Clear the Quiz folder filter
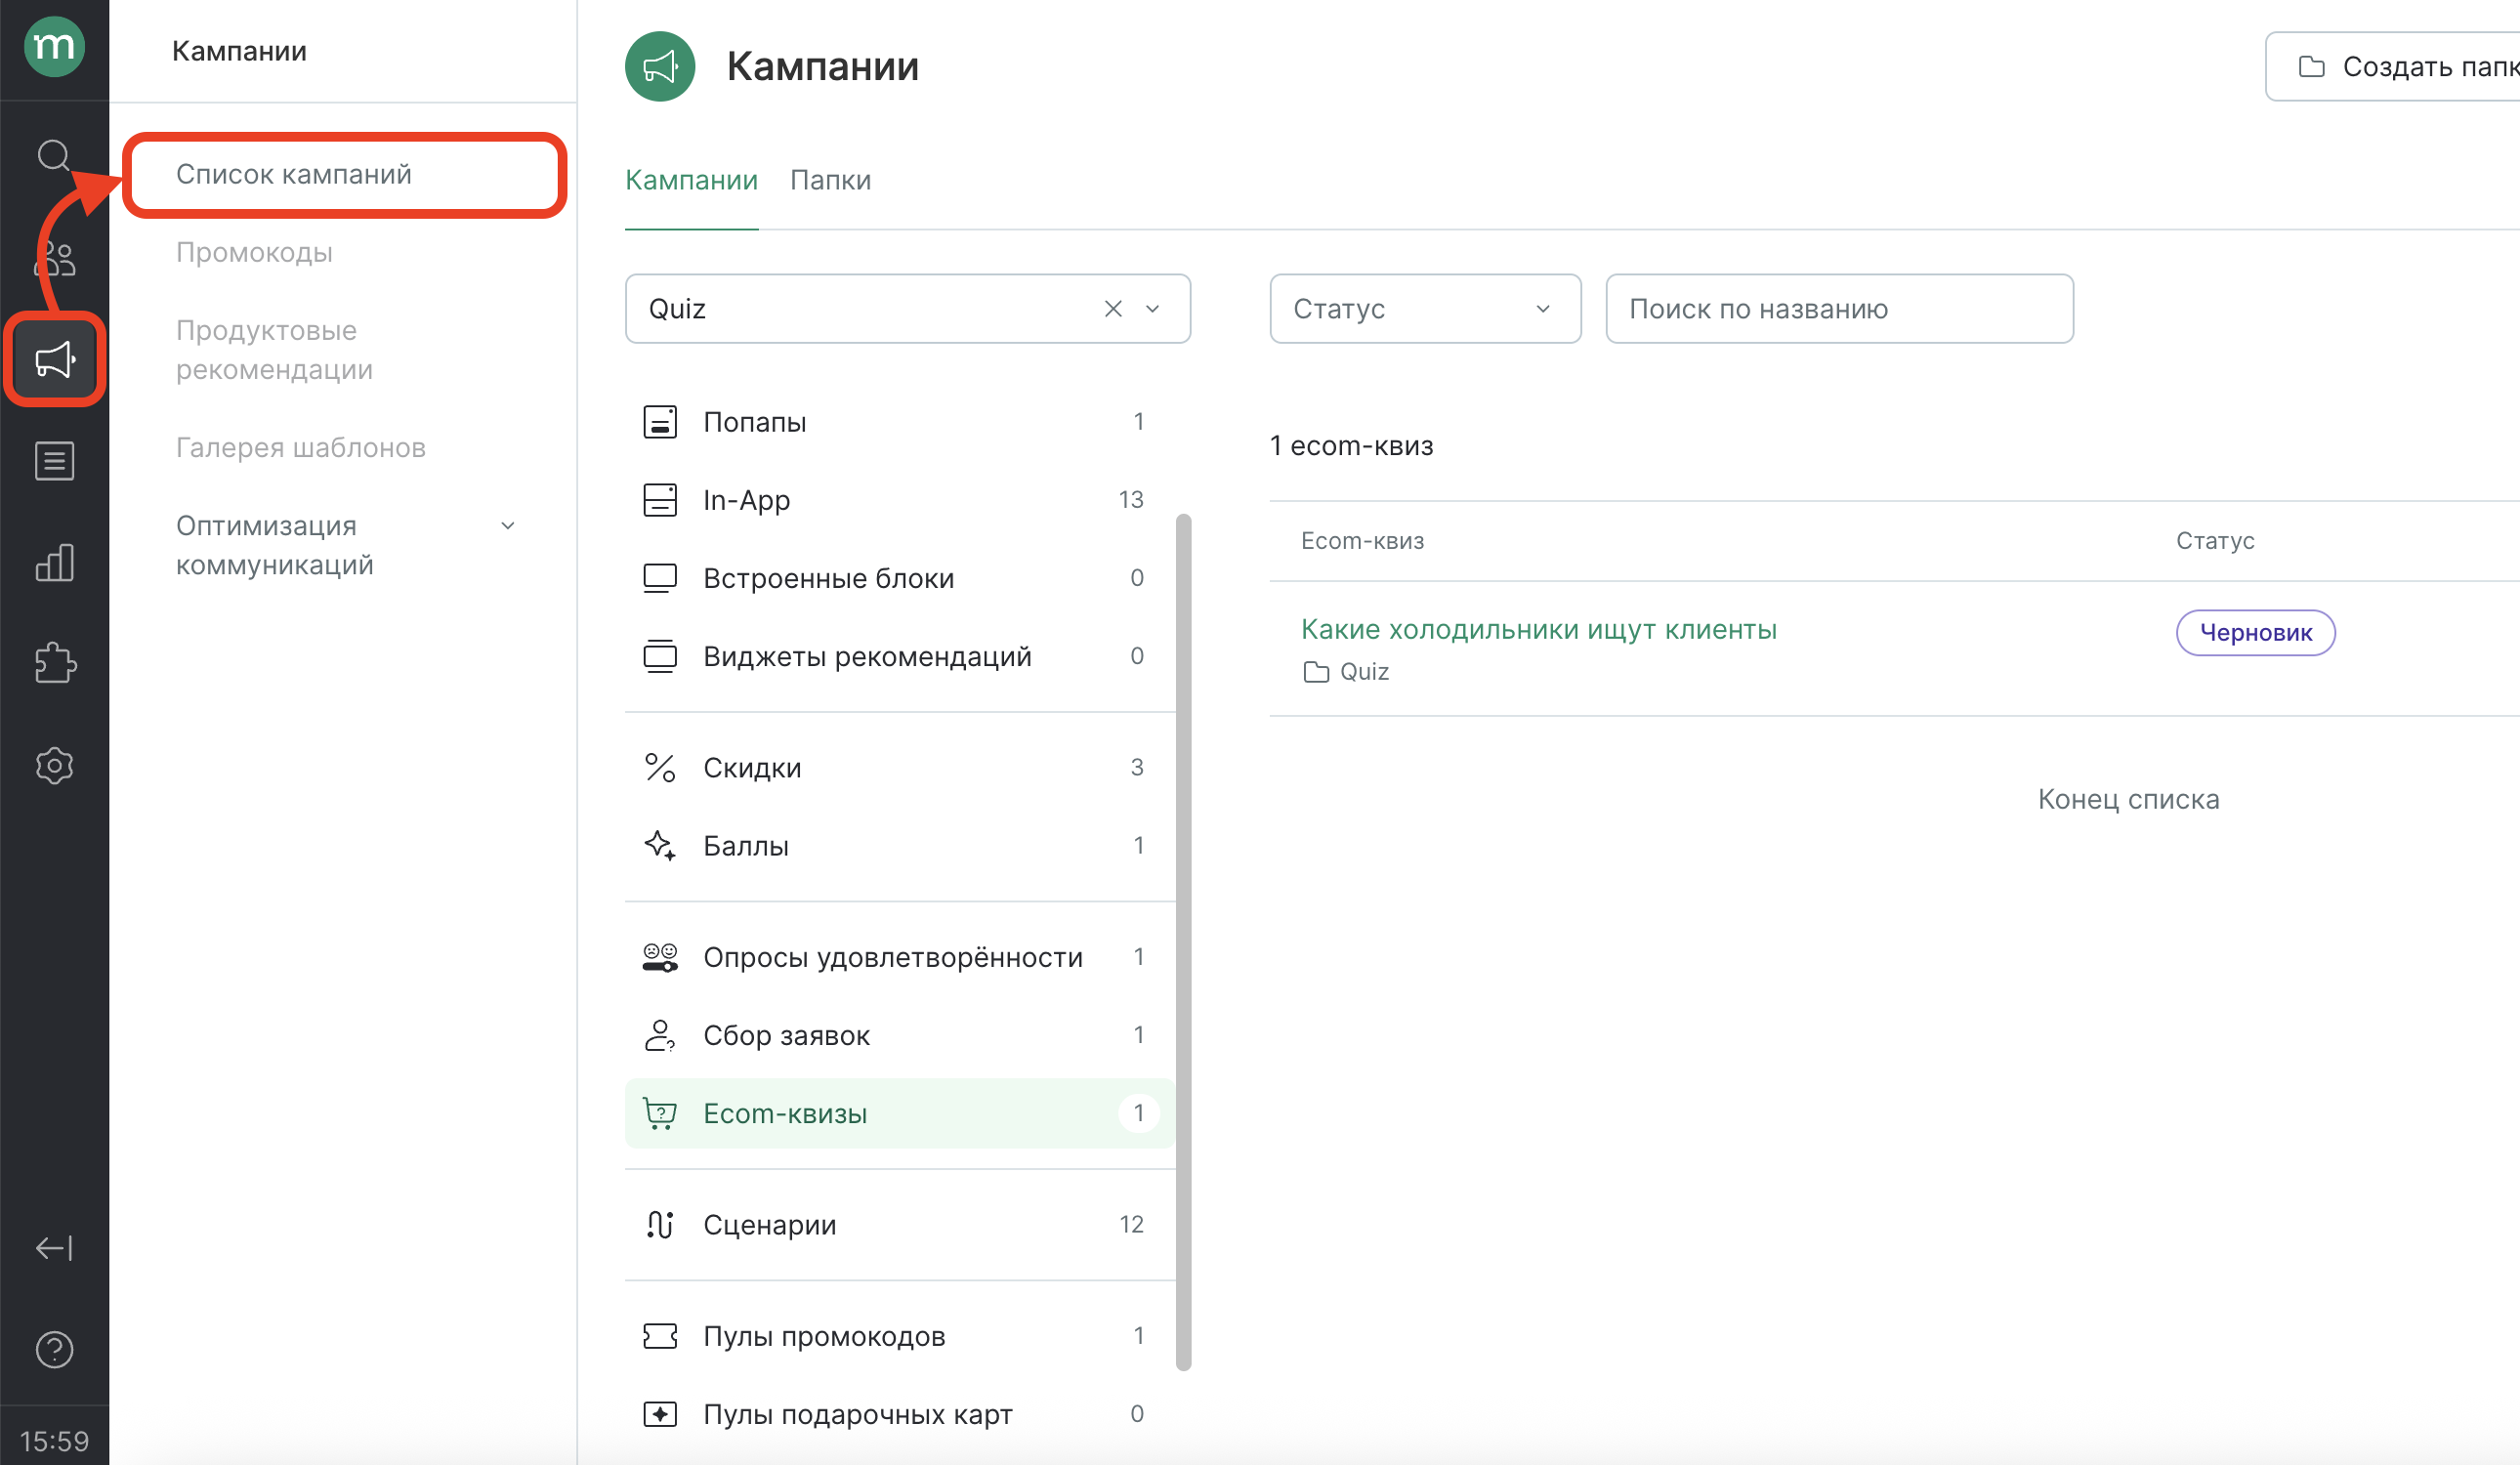This screenshot has height=1465, width=2520. click(x=1113, y=309)
